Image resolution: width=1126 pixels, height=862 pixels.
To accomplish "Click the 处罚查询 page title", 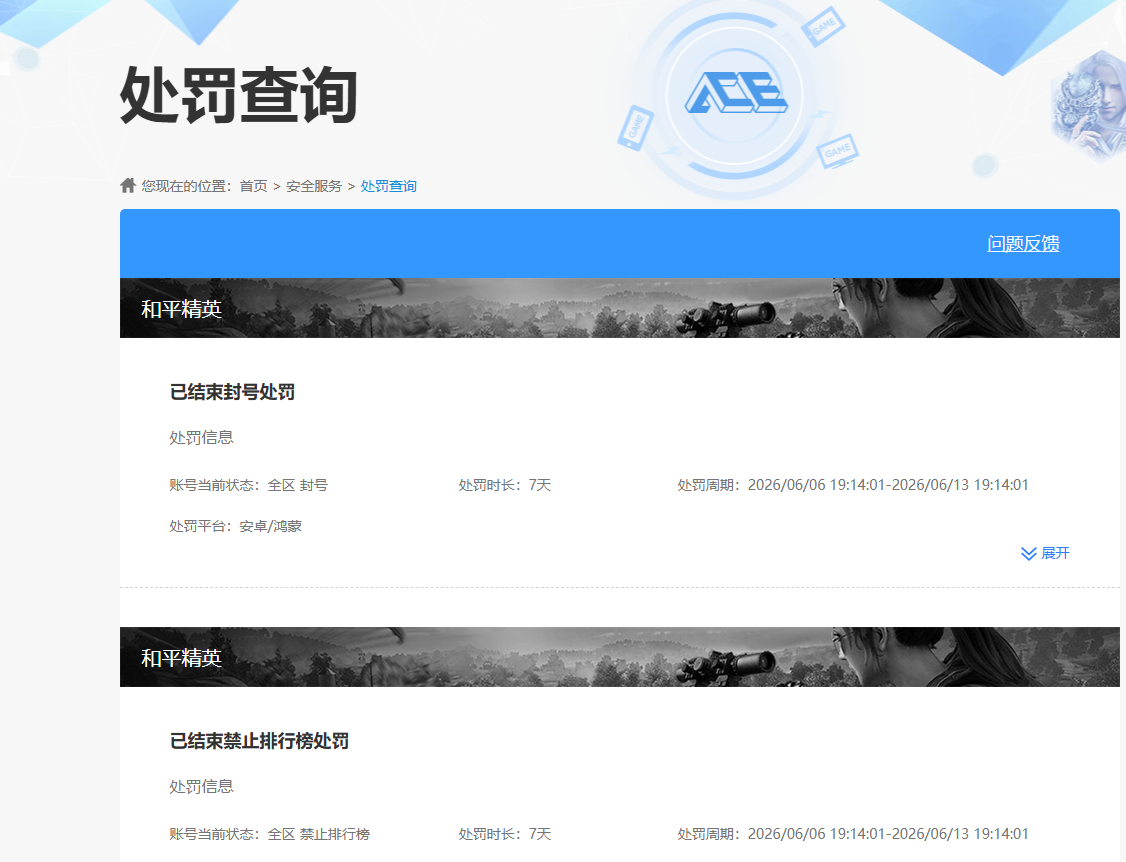I will click(238, 95).
